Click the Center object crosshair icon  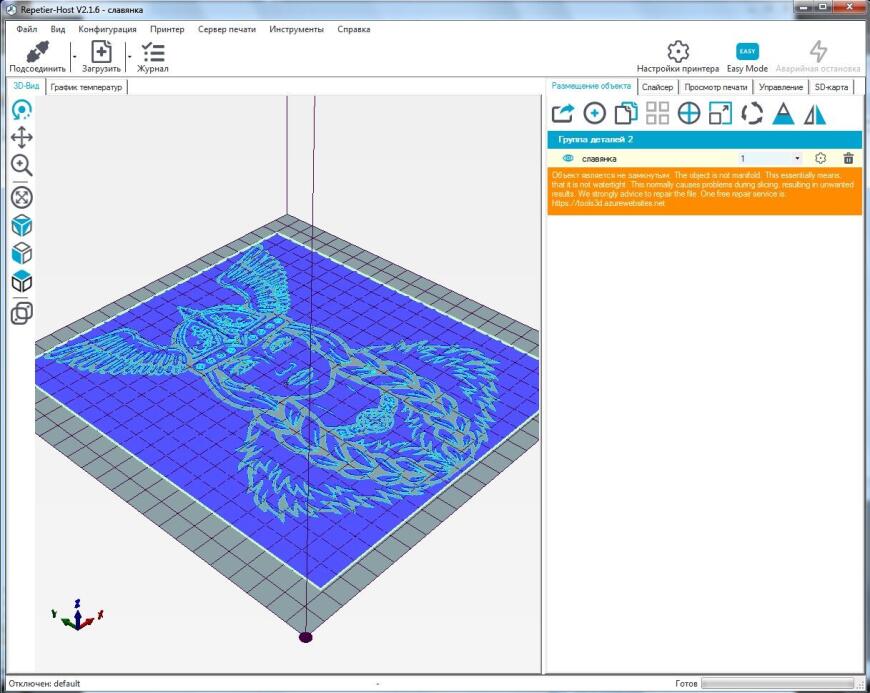coord(689,114)
